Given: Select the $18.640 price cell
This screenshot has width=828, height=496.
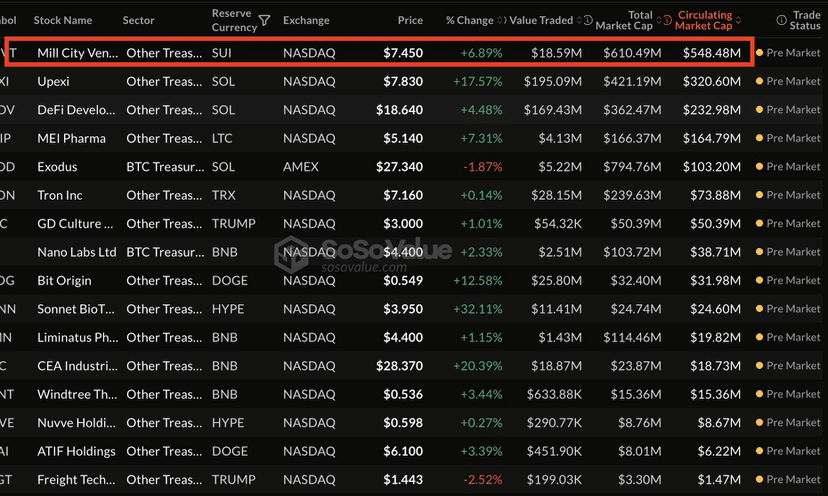Looking at the screenshot, I should [x=399, y=110].
